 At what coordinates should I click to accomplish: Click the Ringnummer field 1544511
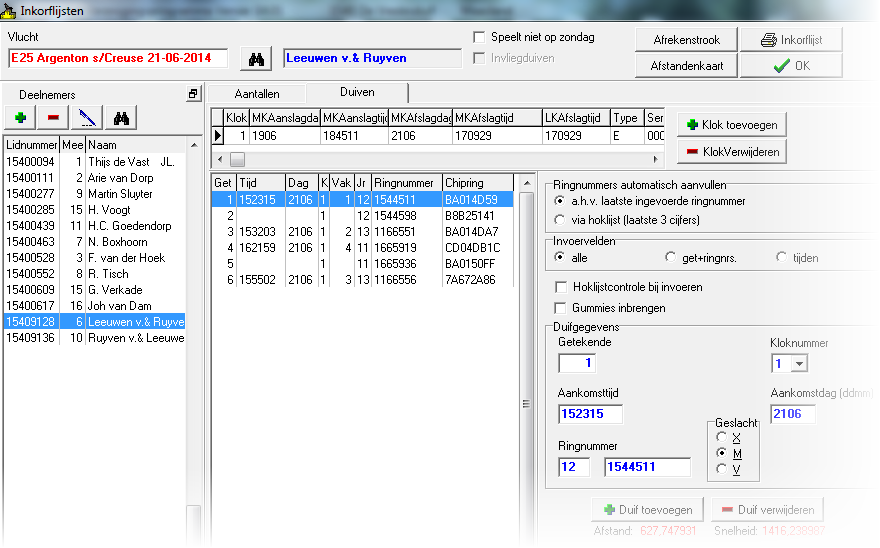[x=647, y=467]
